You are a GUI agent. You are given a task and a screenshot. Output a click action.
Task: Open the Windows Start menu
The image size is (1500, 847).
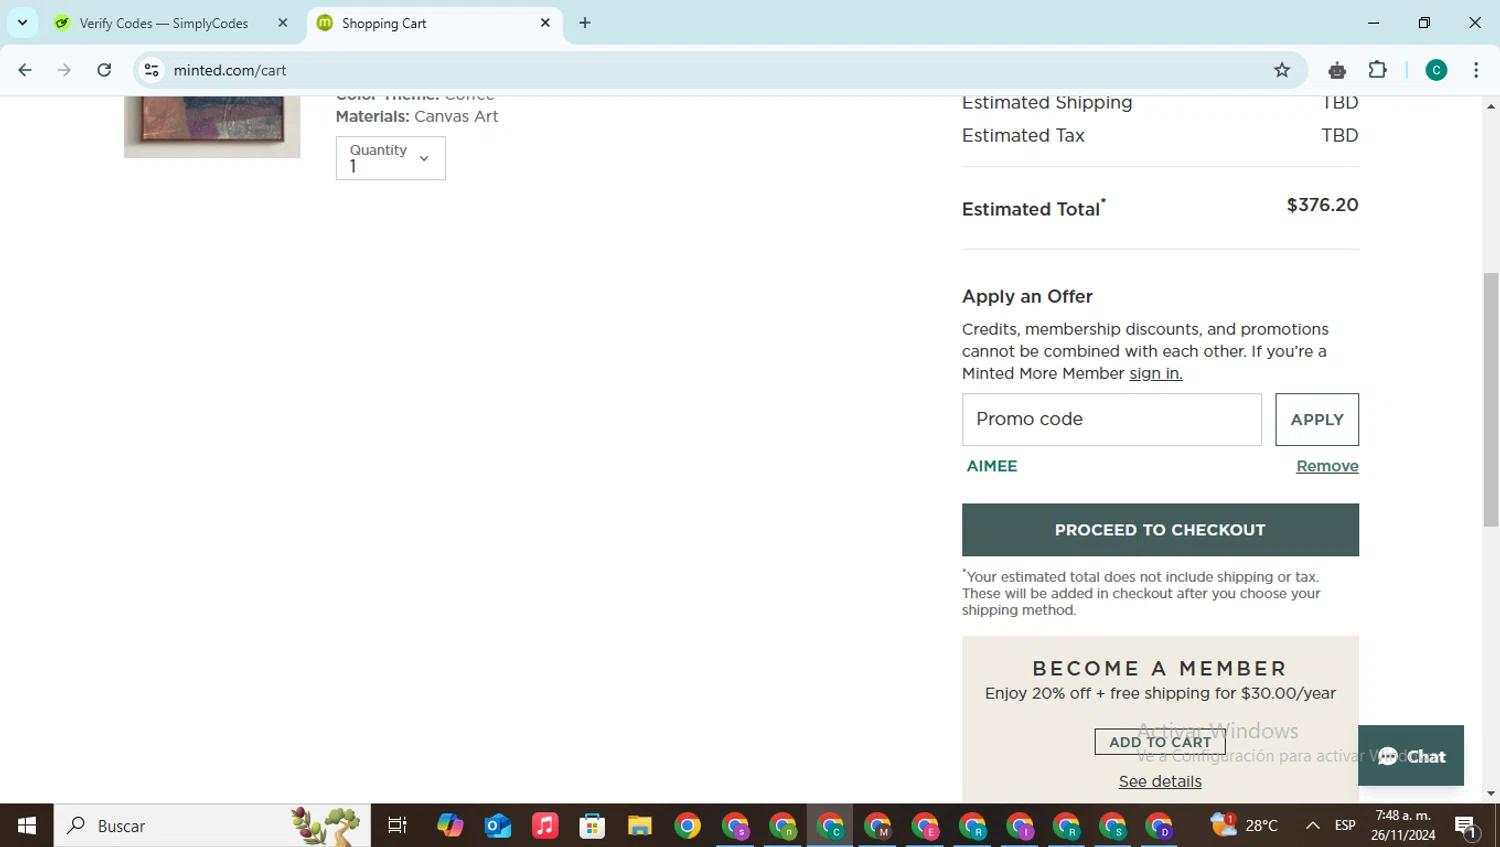point(27,825)
